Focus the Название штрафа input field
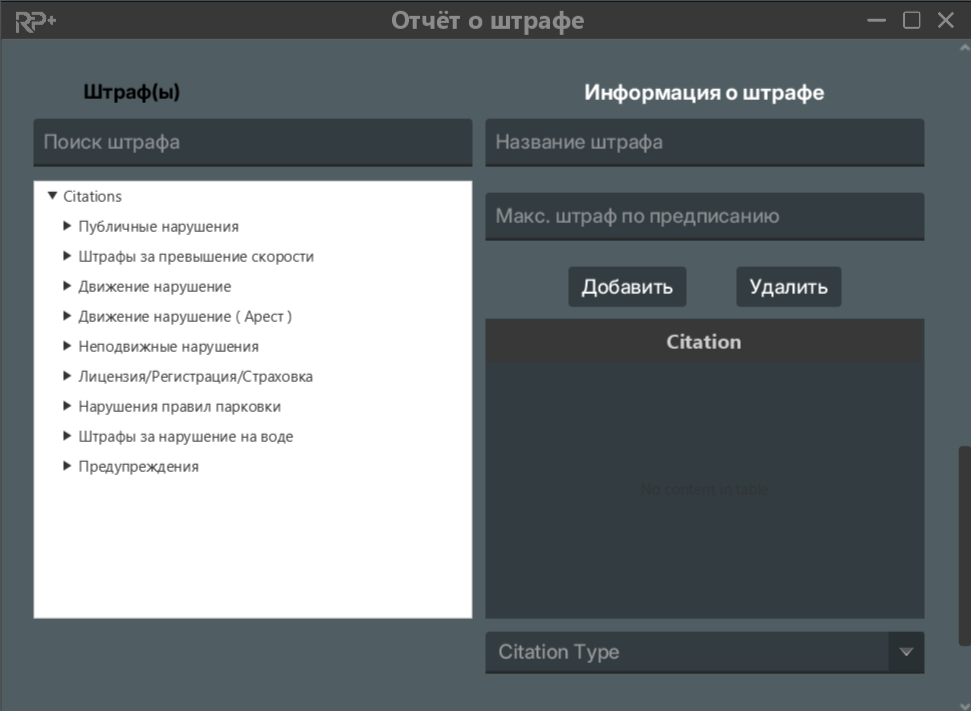The height and width of the screenshot is (711, 971). 704,142
